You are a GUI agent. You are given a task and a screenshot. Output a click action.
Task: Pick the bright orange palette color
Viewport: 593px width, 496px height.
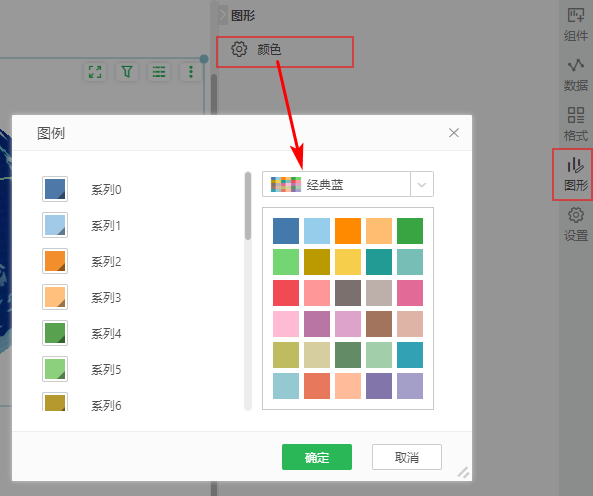click(348, 231)
